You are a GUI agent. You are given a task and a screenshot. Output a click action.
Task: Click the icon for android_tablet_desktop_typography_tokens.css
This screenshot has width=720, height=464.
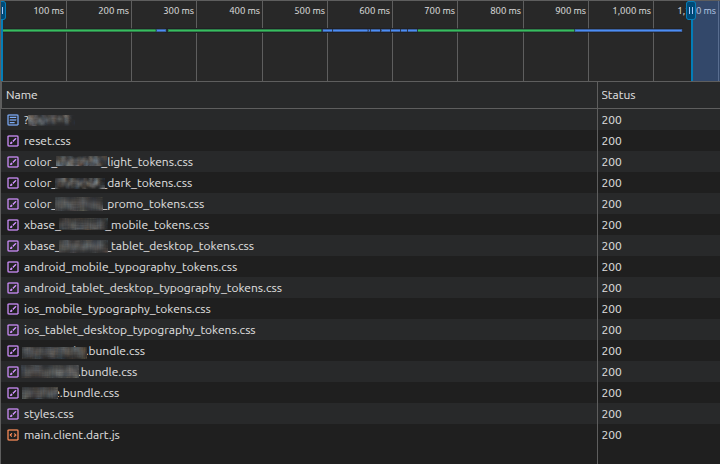tap(13, 288)
